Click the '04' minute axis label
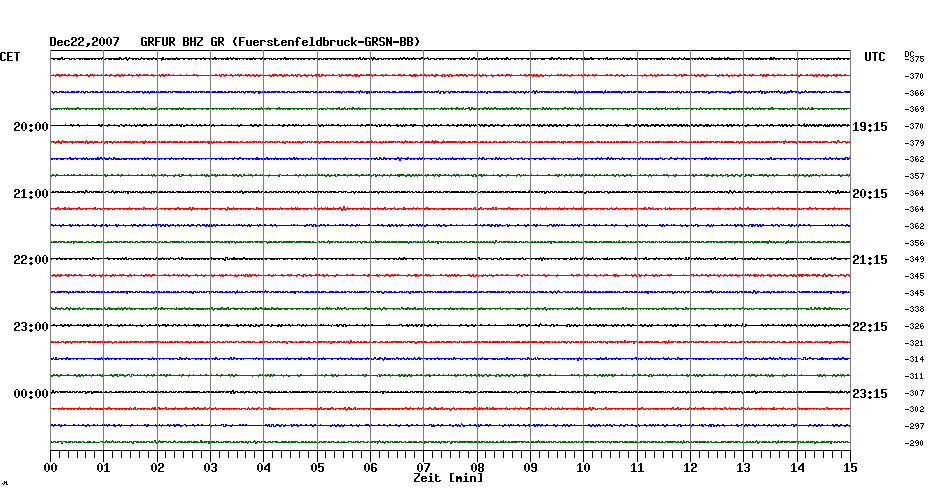The width and height of the screenshot is (930, 494). 264,468
